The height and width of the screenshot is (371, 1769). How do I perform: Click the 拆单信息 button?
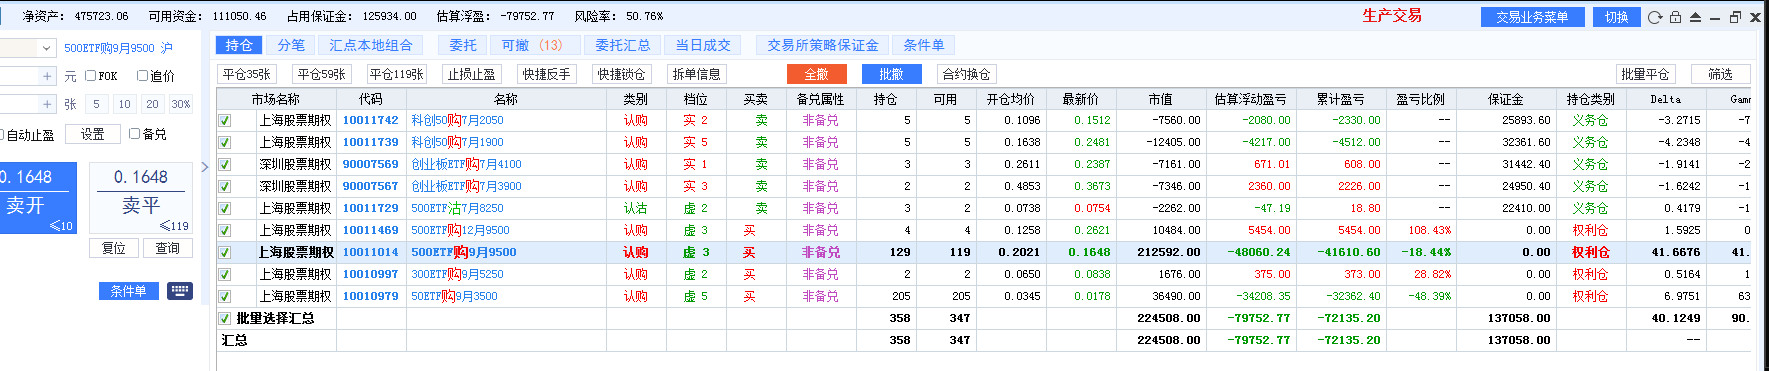697,74
